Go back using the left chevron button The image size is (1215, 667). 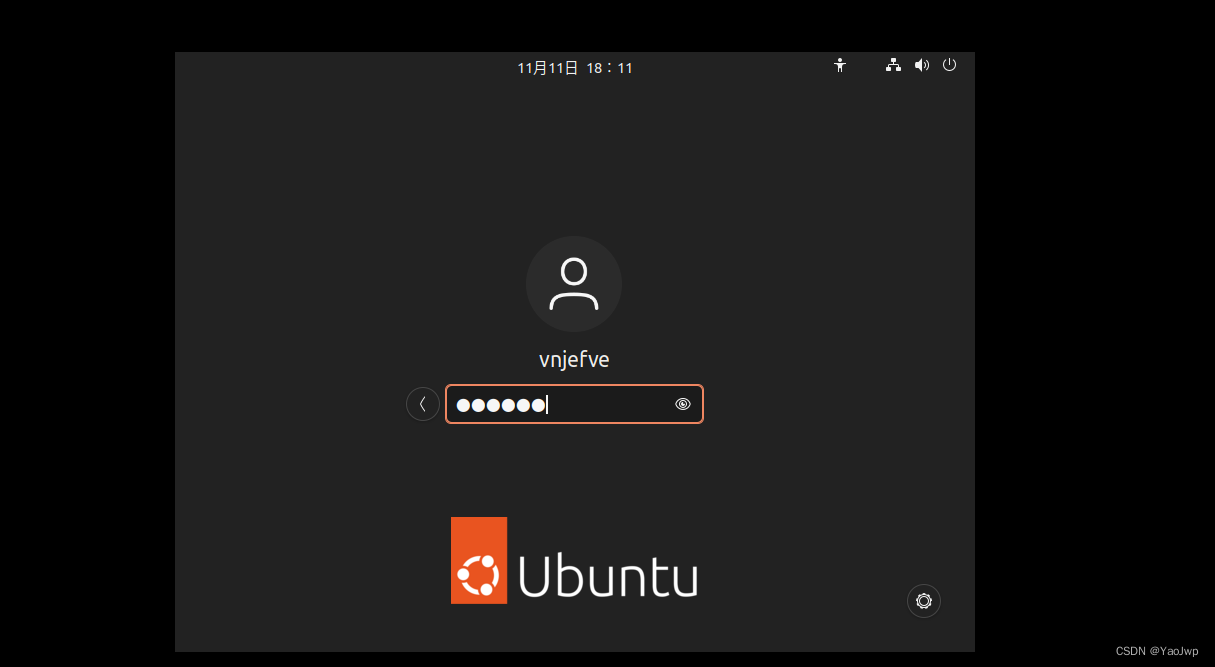[x=423, y=404]
